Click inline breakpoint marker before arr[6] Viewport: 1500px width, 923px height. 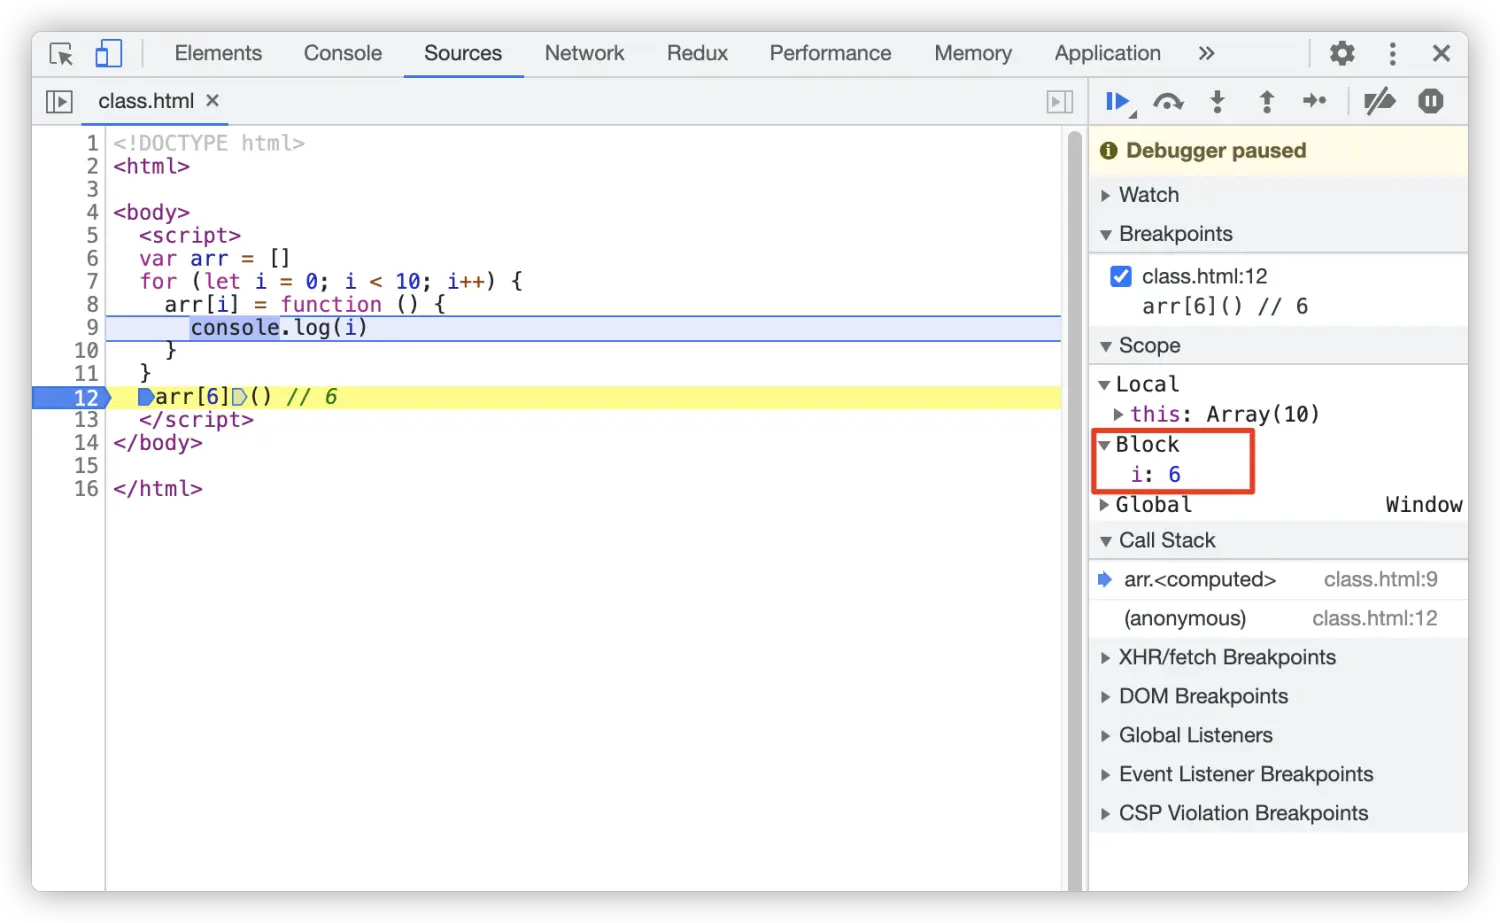tap(146, 398)
